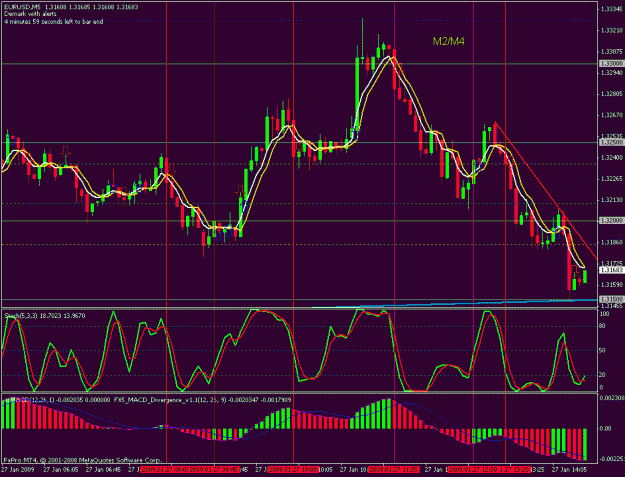Click the 80 level on the Stochastic scale
The image size is (625, 477).
(603, 326)
